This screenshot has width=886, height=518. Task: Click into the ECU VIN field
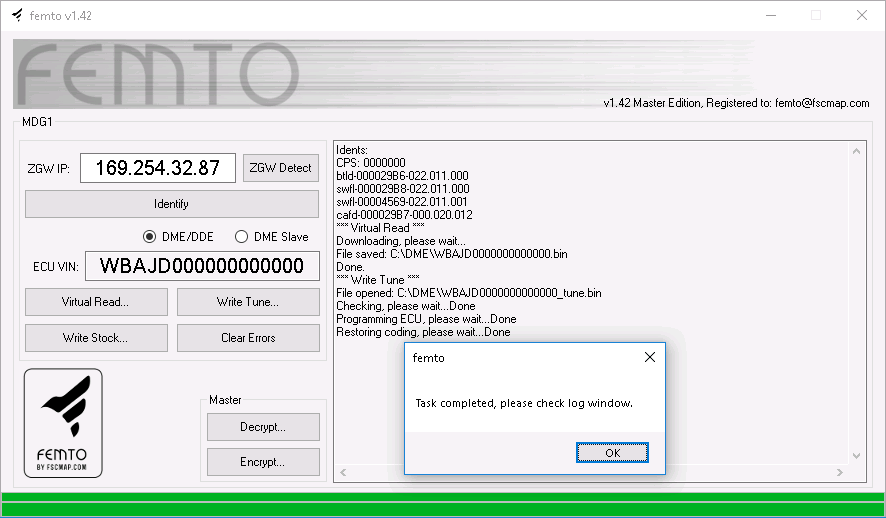[202, 266]
